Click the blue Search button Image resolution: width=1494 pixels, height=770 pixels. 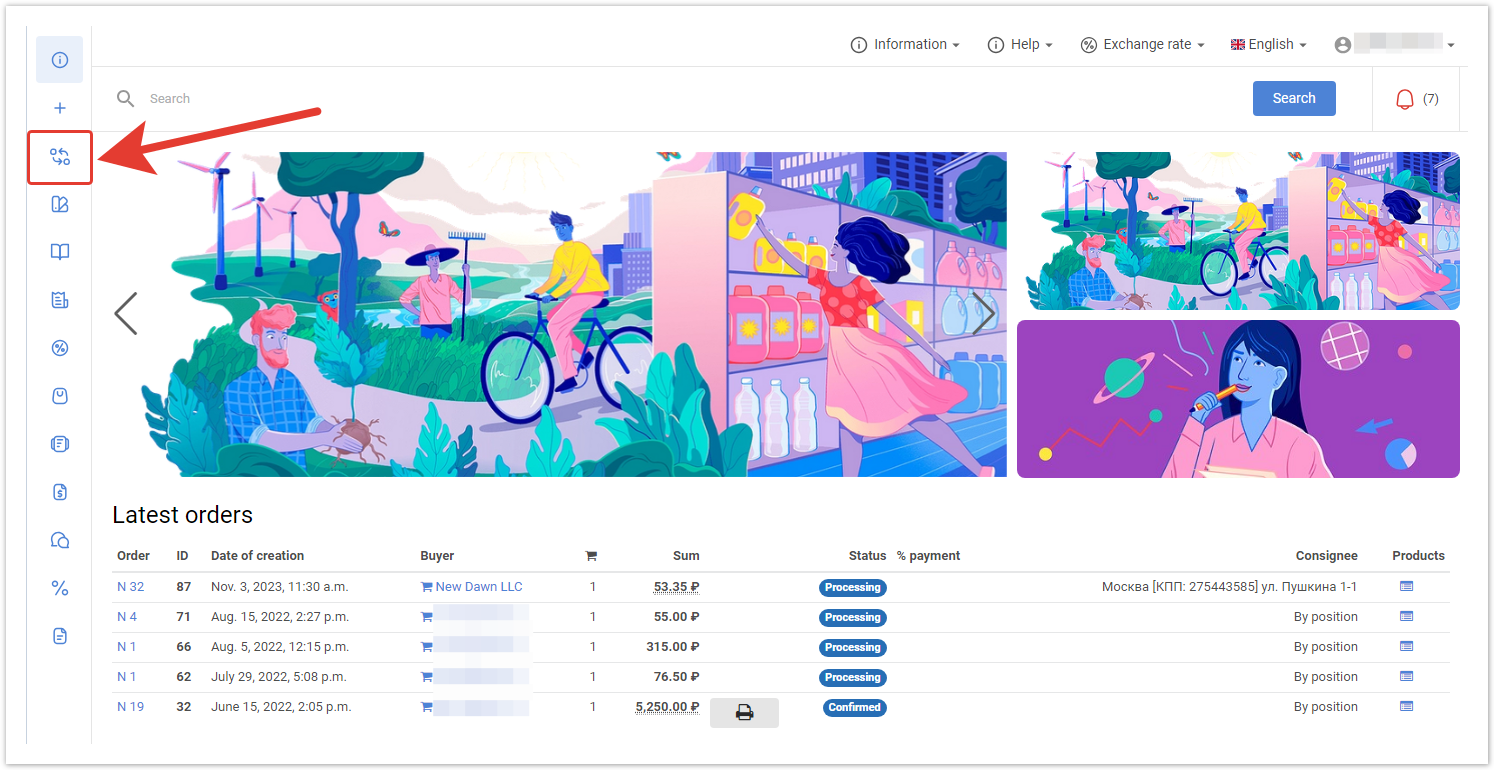tap(1294, 98)
